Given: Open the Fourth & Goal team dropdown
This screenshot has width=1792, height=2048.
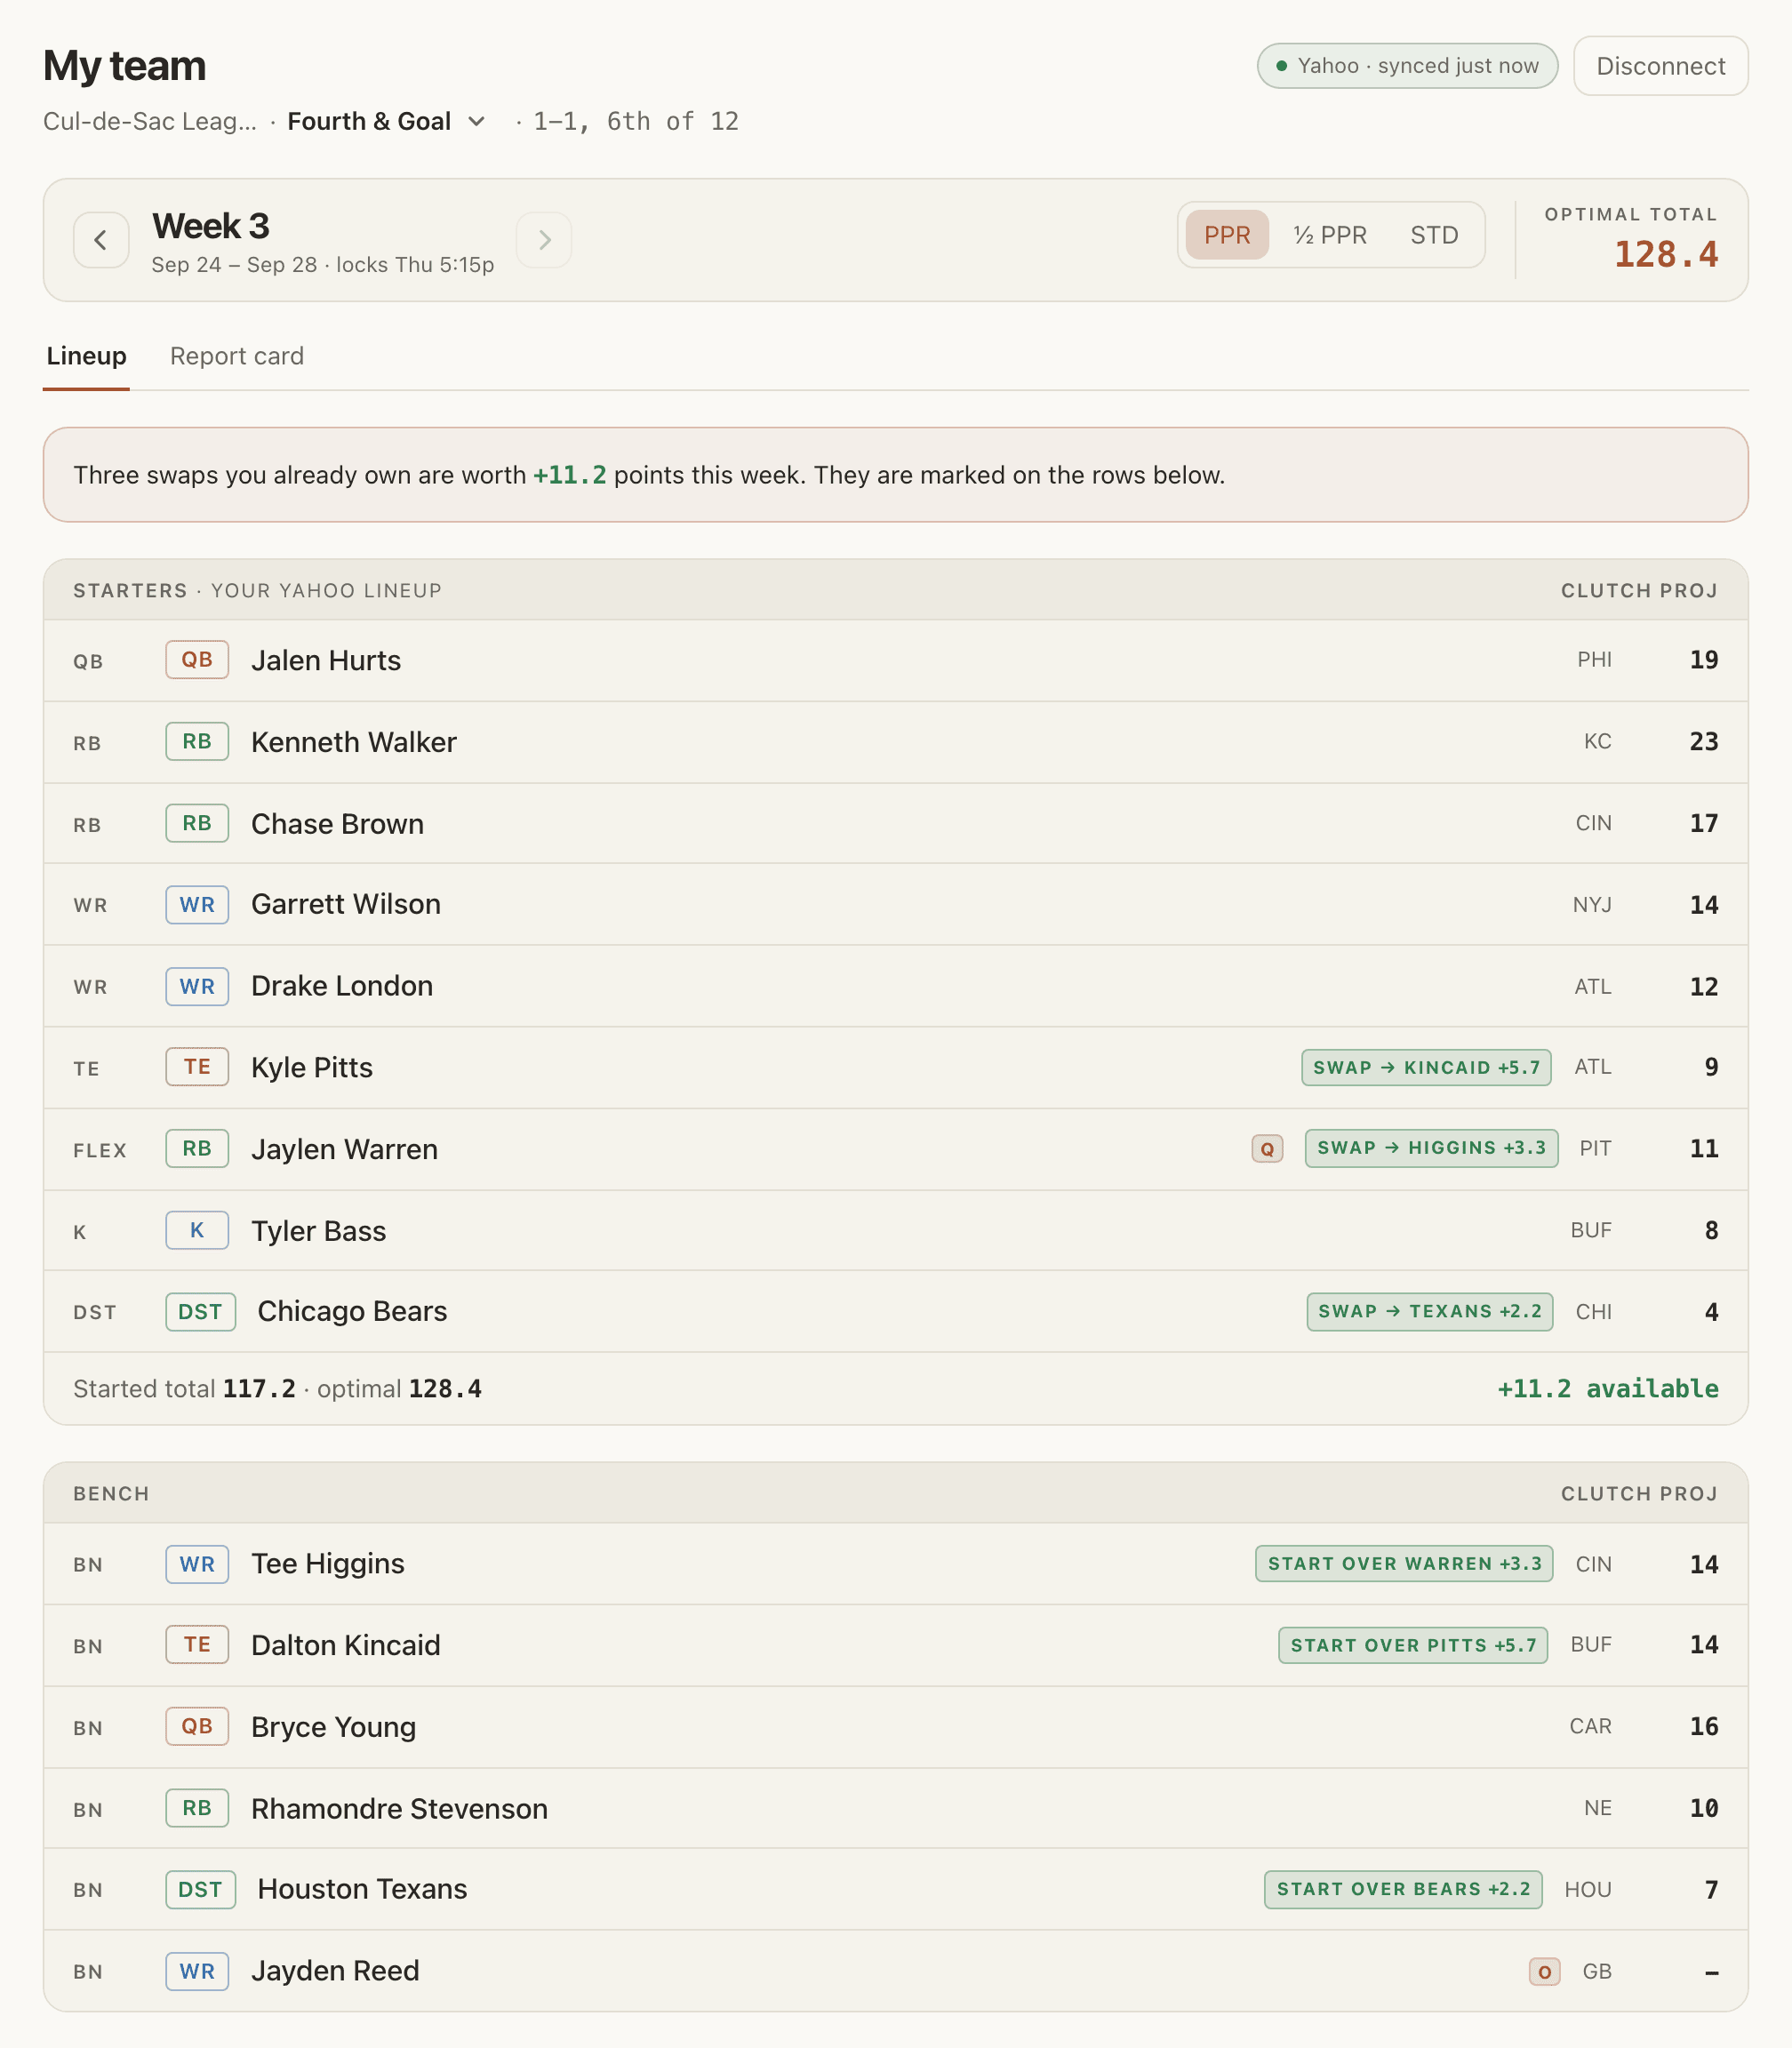Looking at the screenshot, I should coord(386,121).
